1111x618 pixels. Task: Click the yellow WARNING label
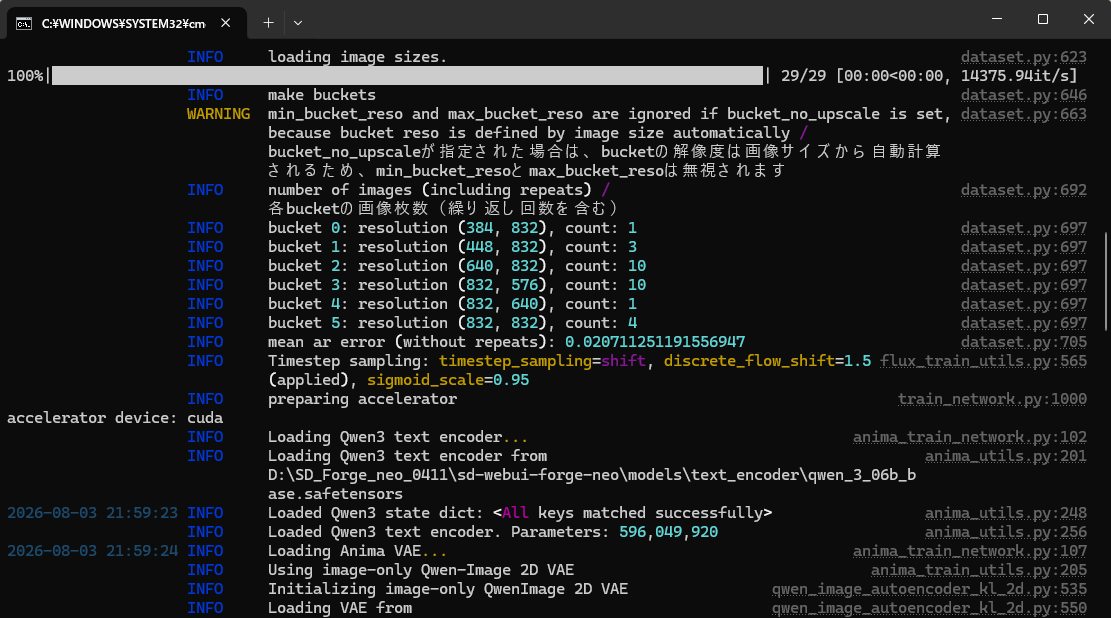pyautogui.click(x=218, y=114)
